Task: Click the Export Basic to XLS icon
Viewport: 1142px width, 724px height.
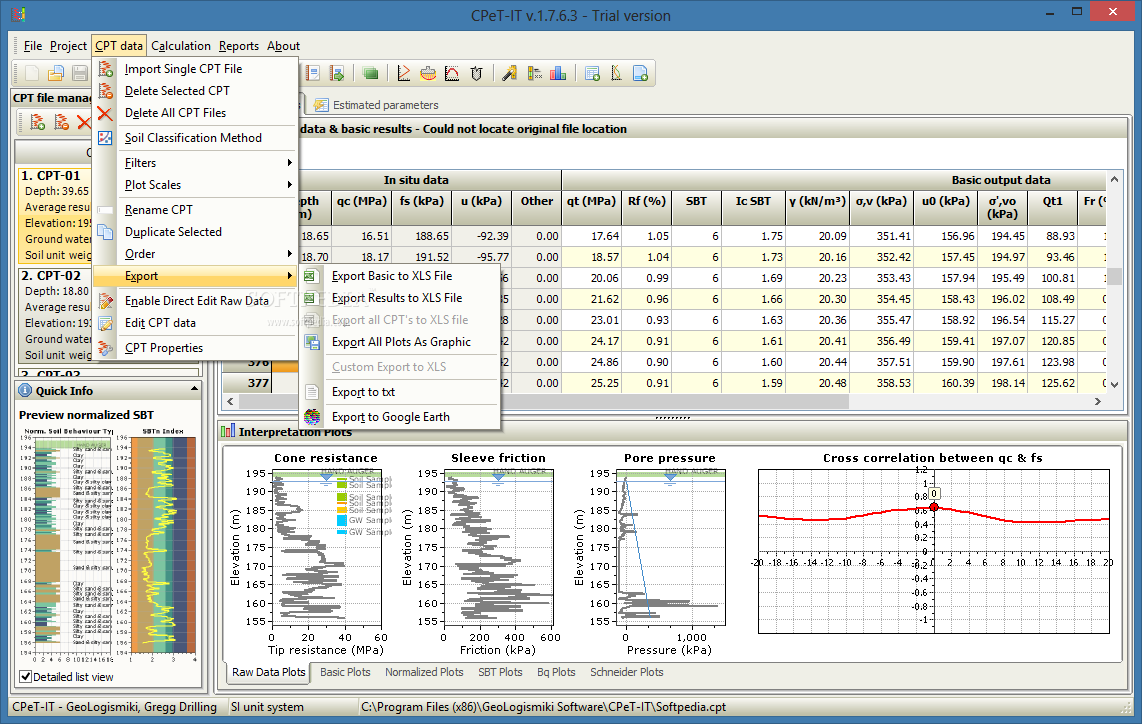Action: 310,276
